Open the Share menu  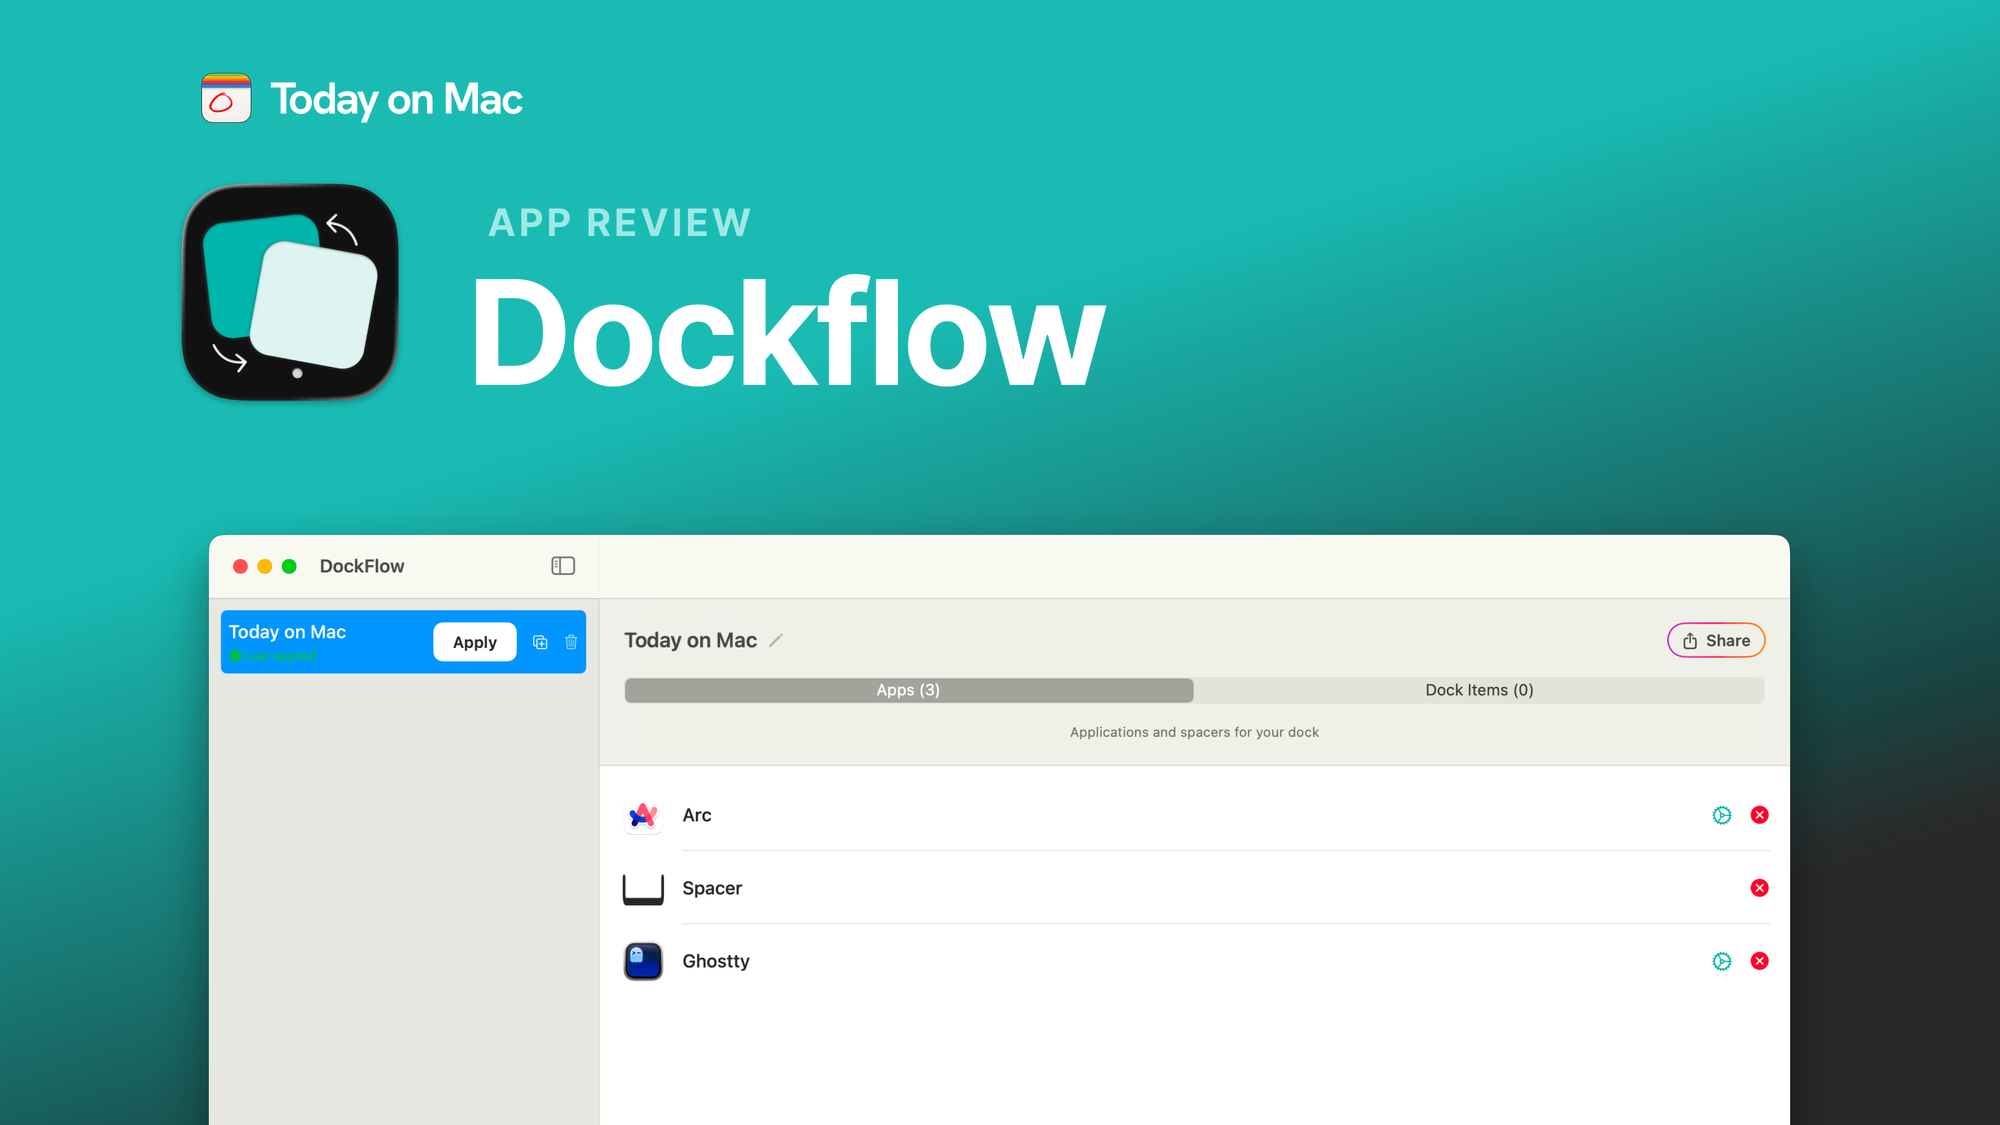pyautogui.click(x=1715, y=640)
